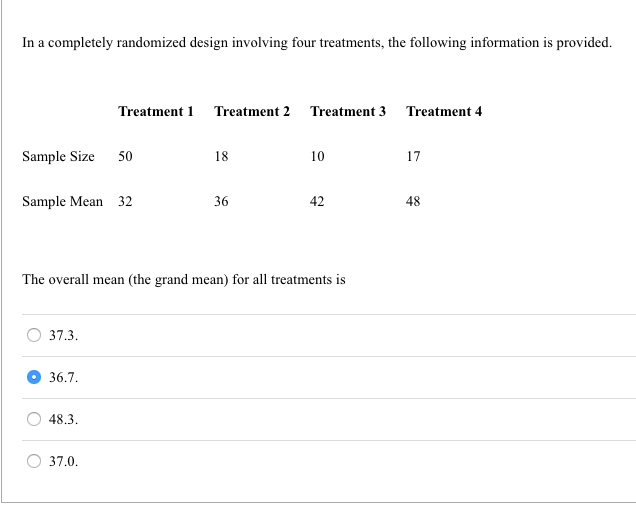Click the "completely randomized design" intro sentence
The width and height of the screenshot is (636, 505).
point(316,44)
